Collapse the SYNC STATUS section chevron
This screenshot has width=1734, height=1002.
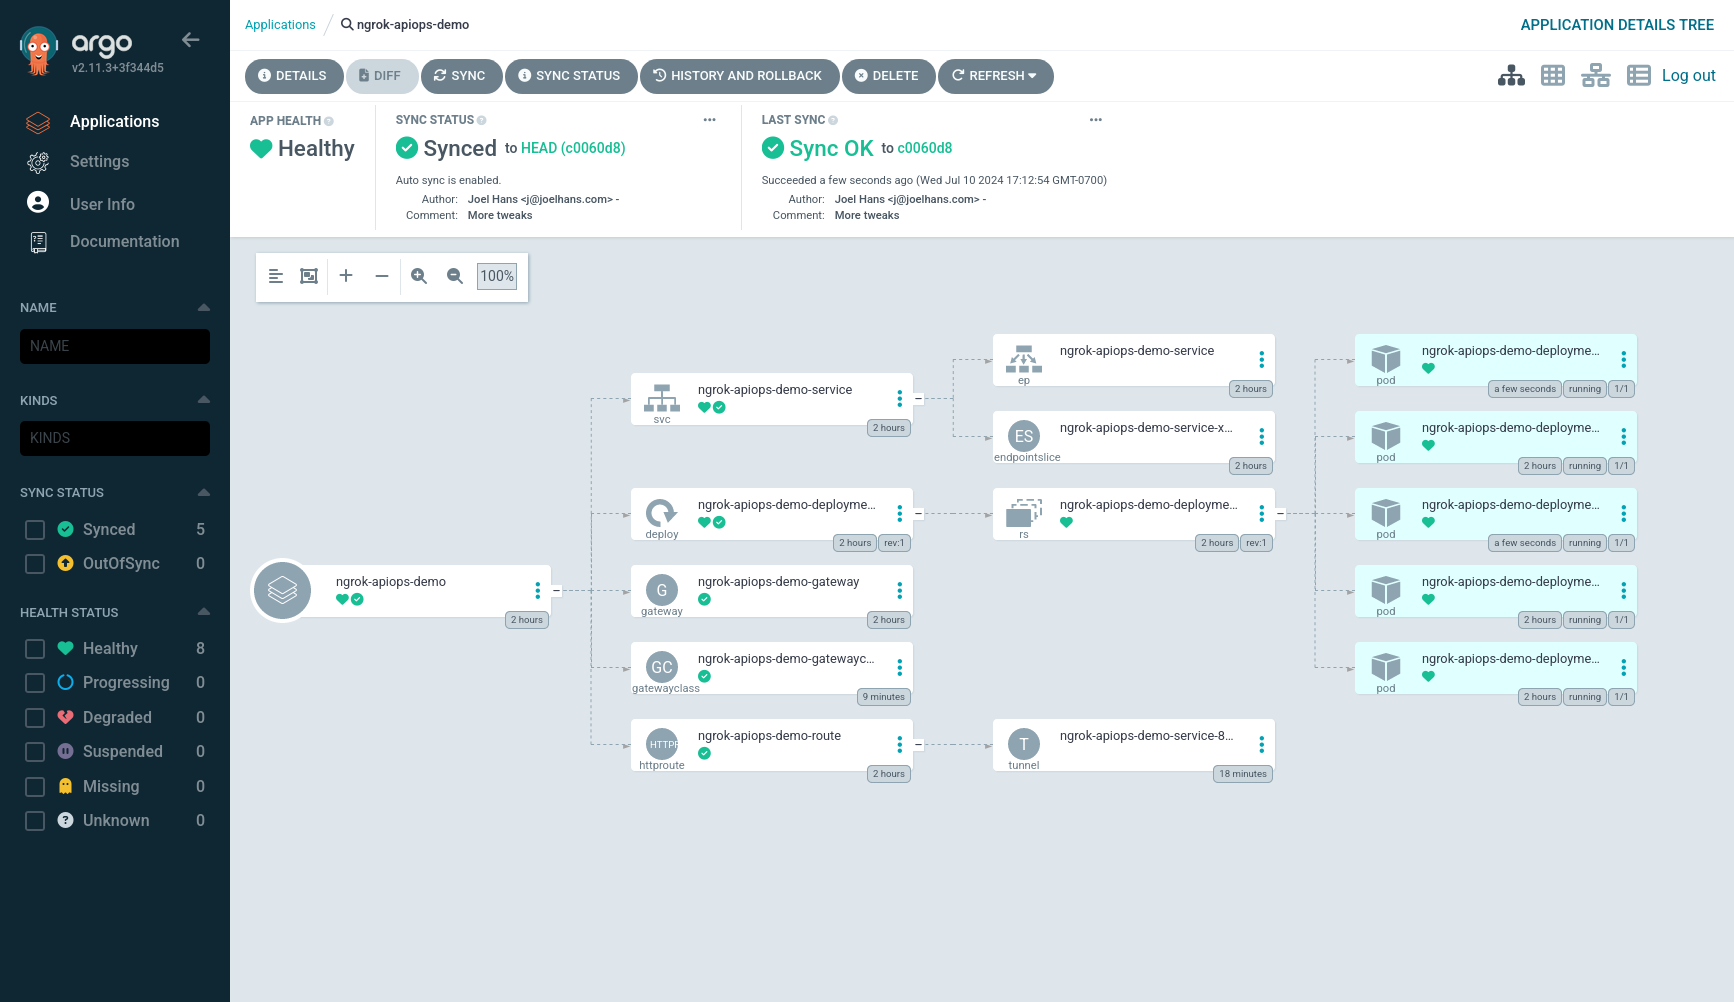204,492
